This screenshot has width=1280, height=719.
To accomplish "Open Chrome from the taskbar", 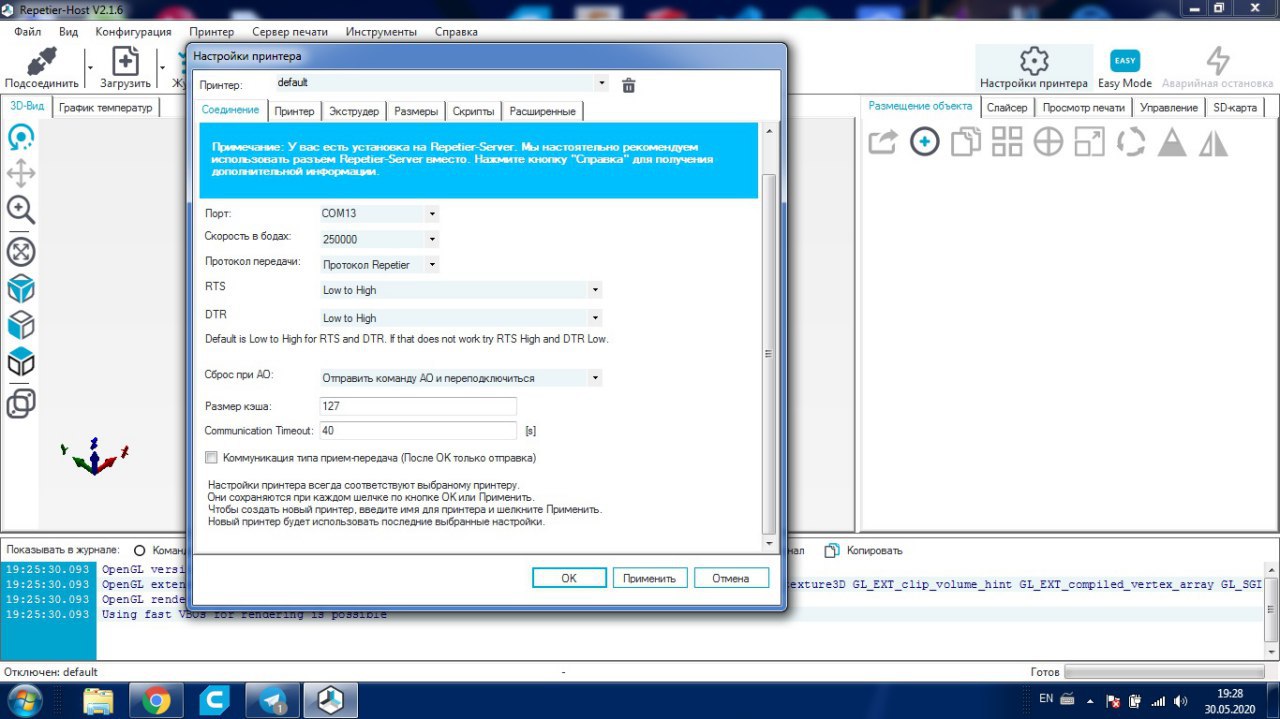I will coord(156,700).
